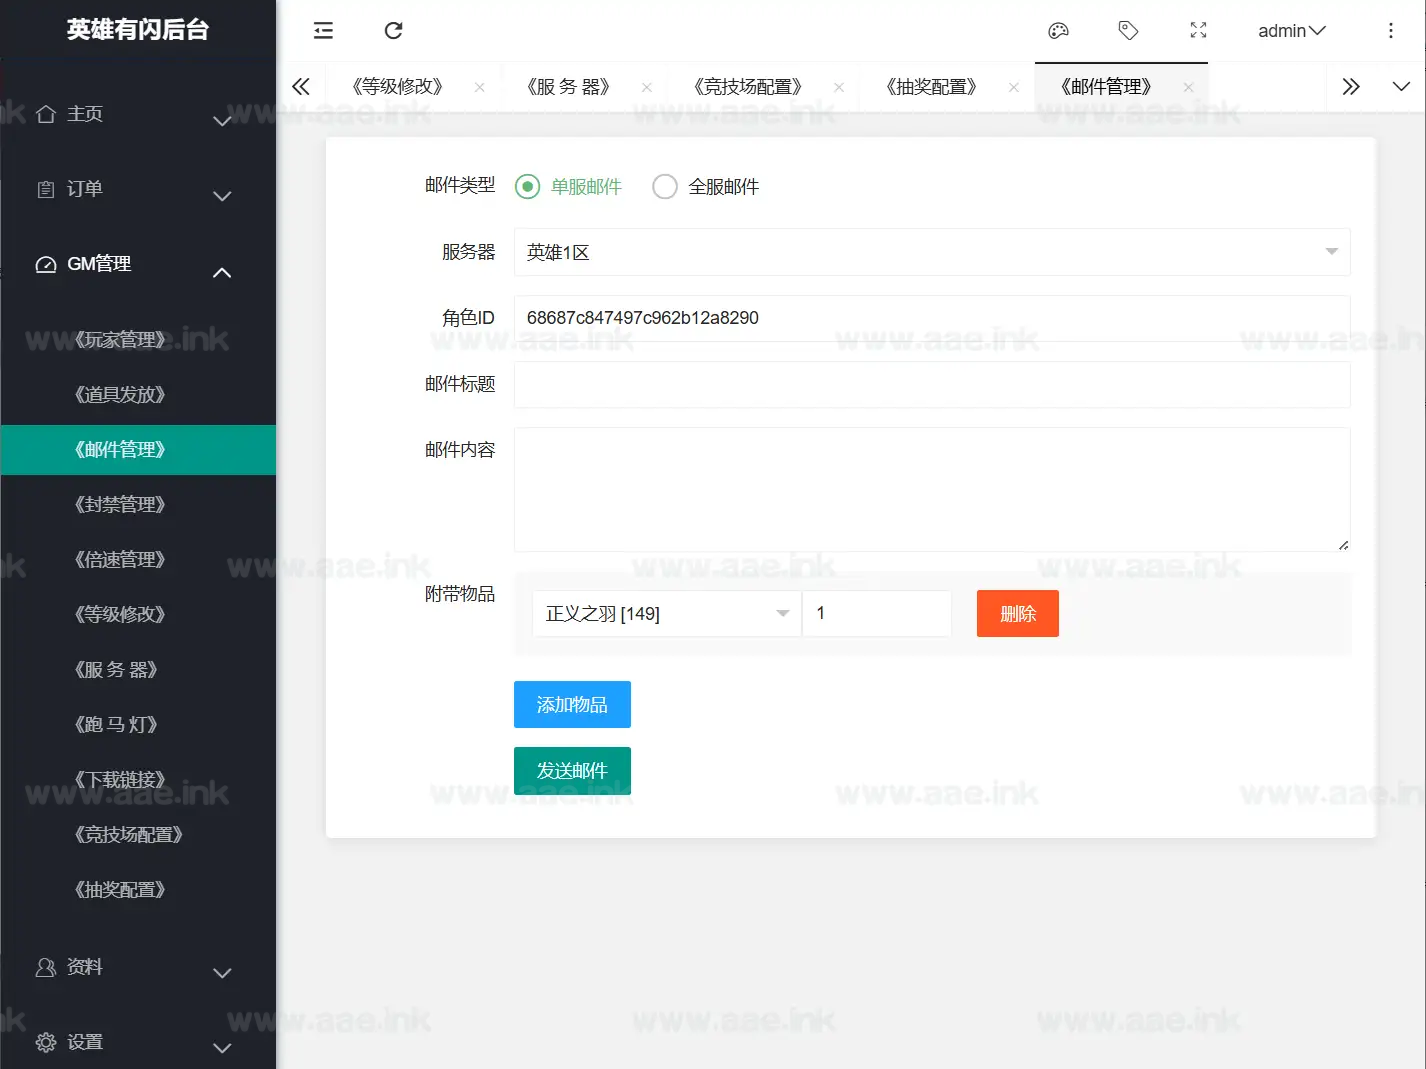
Task: Click the 英雄有闪后台 logo title
Action: (138, 30)
